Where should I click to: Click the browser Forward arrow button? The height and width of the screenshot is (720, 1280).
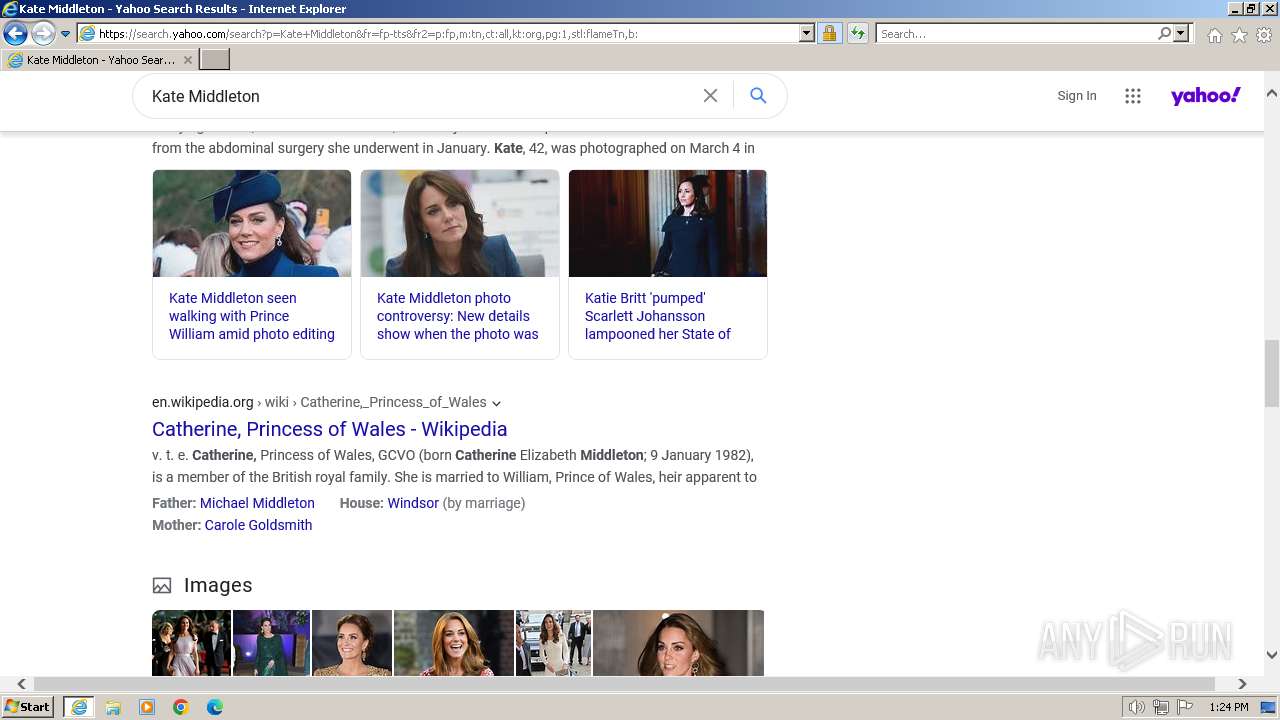(43, 33)
